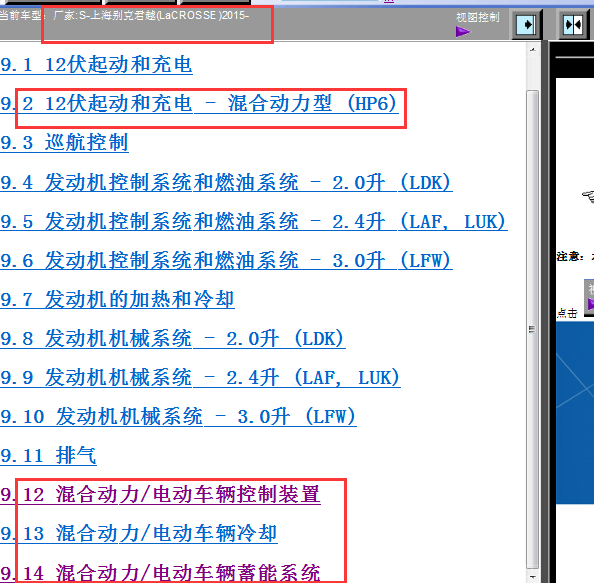
Task: Open 9.10 发动机机械系统 3.0升 (LFW)
Action: click(178, 416)
